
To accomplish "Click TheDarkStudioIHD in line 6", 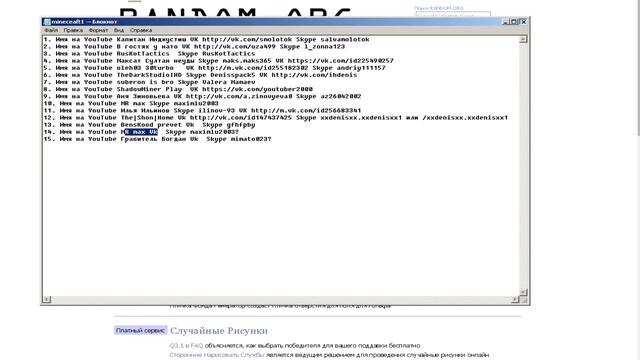I will pos(149,75).
